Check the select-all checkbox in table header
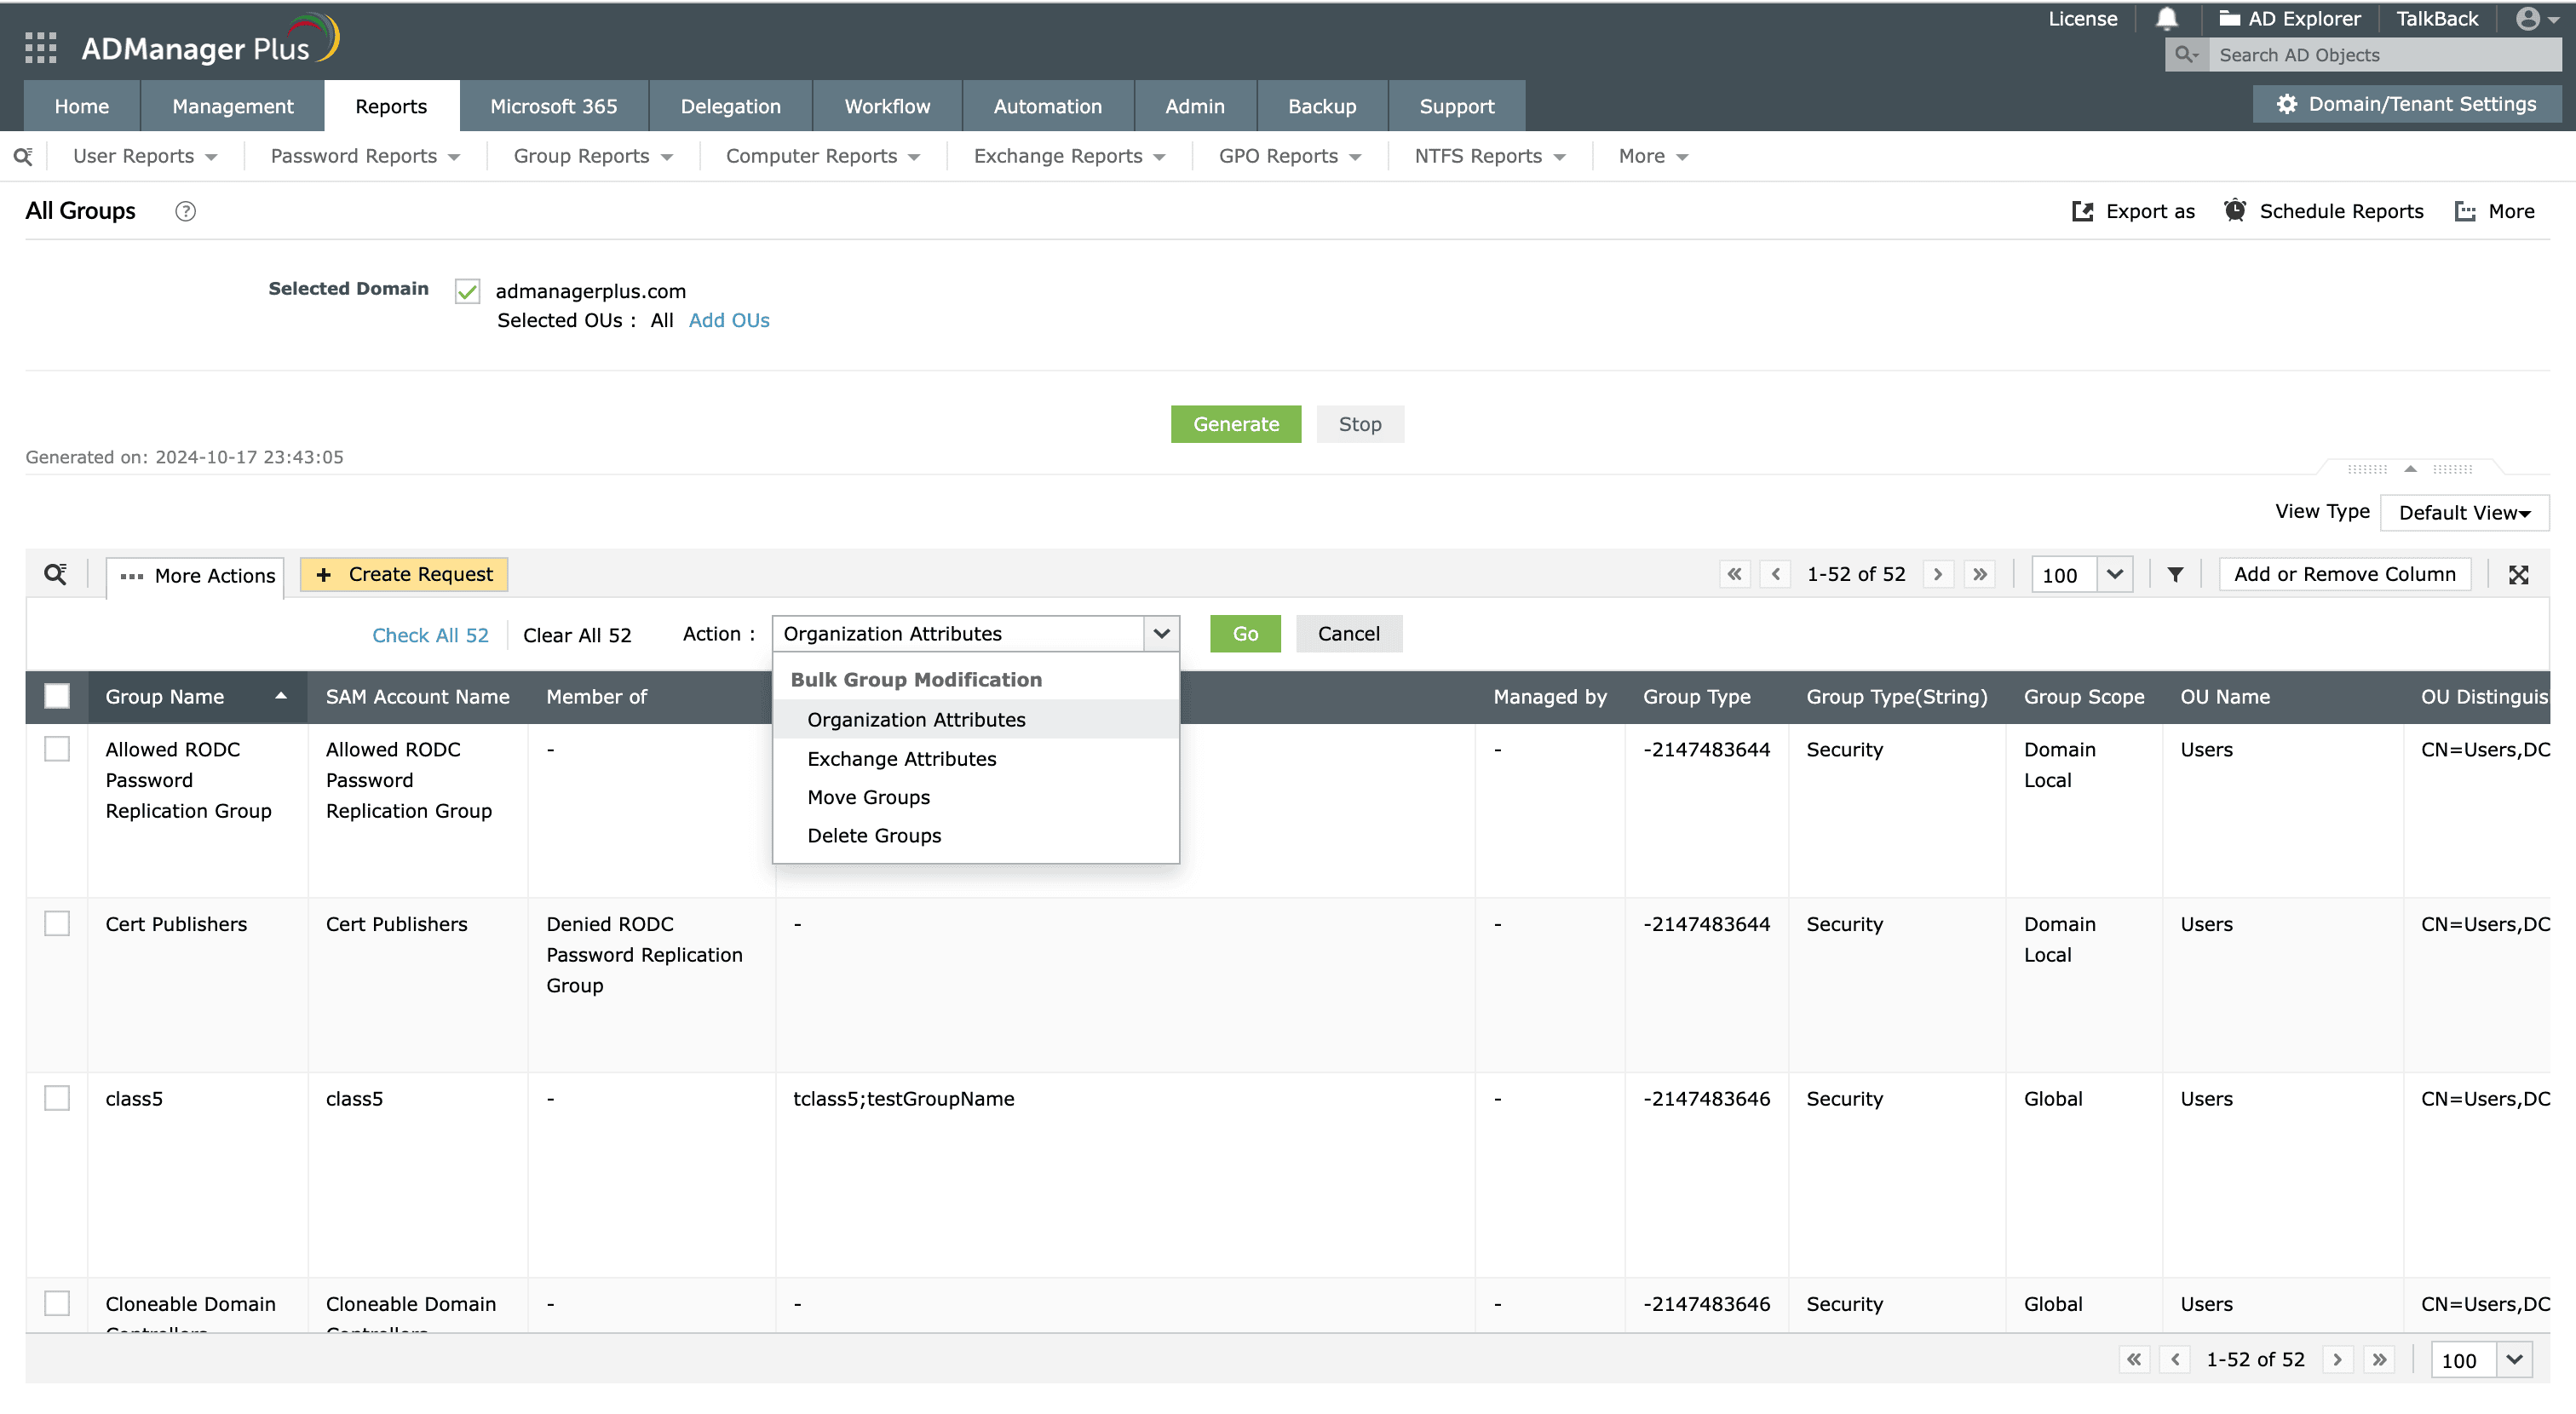The image size is (2576, 1414). click(57, 695)
